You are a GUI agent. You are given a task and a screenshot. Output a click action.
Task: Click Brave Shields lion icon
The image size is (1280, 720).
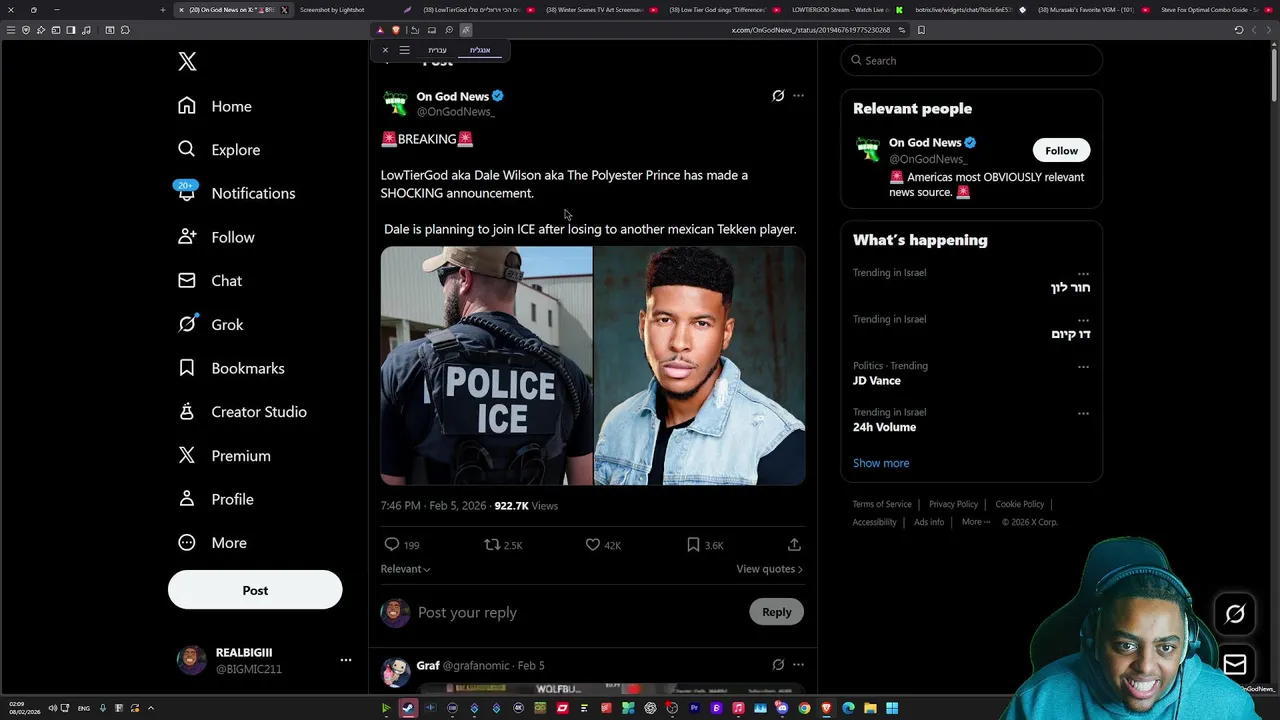(x=396, y=30)
